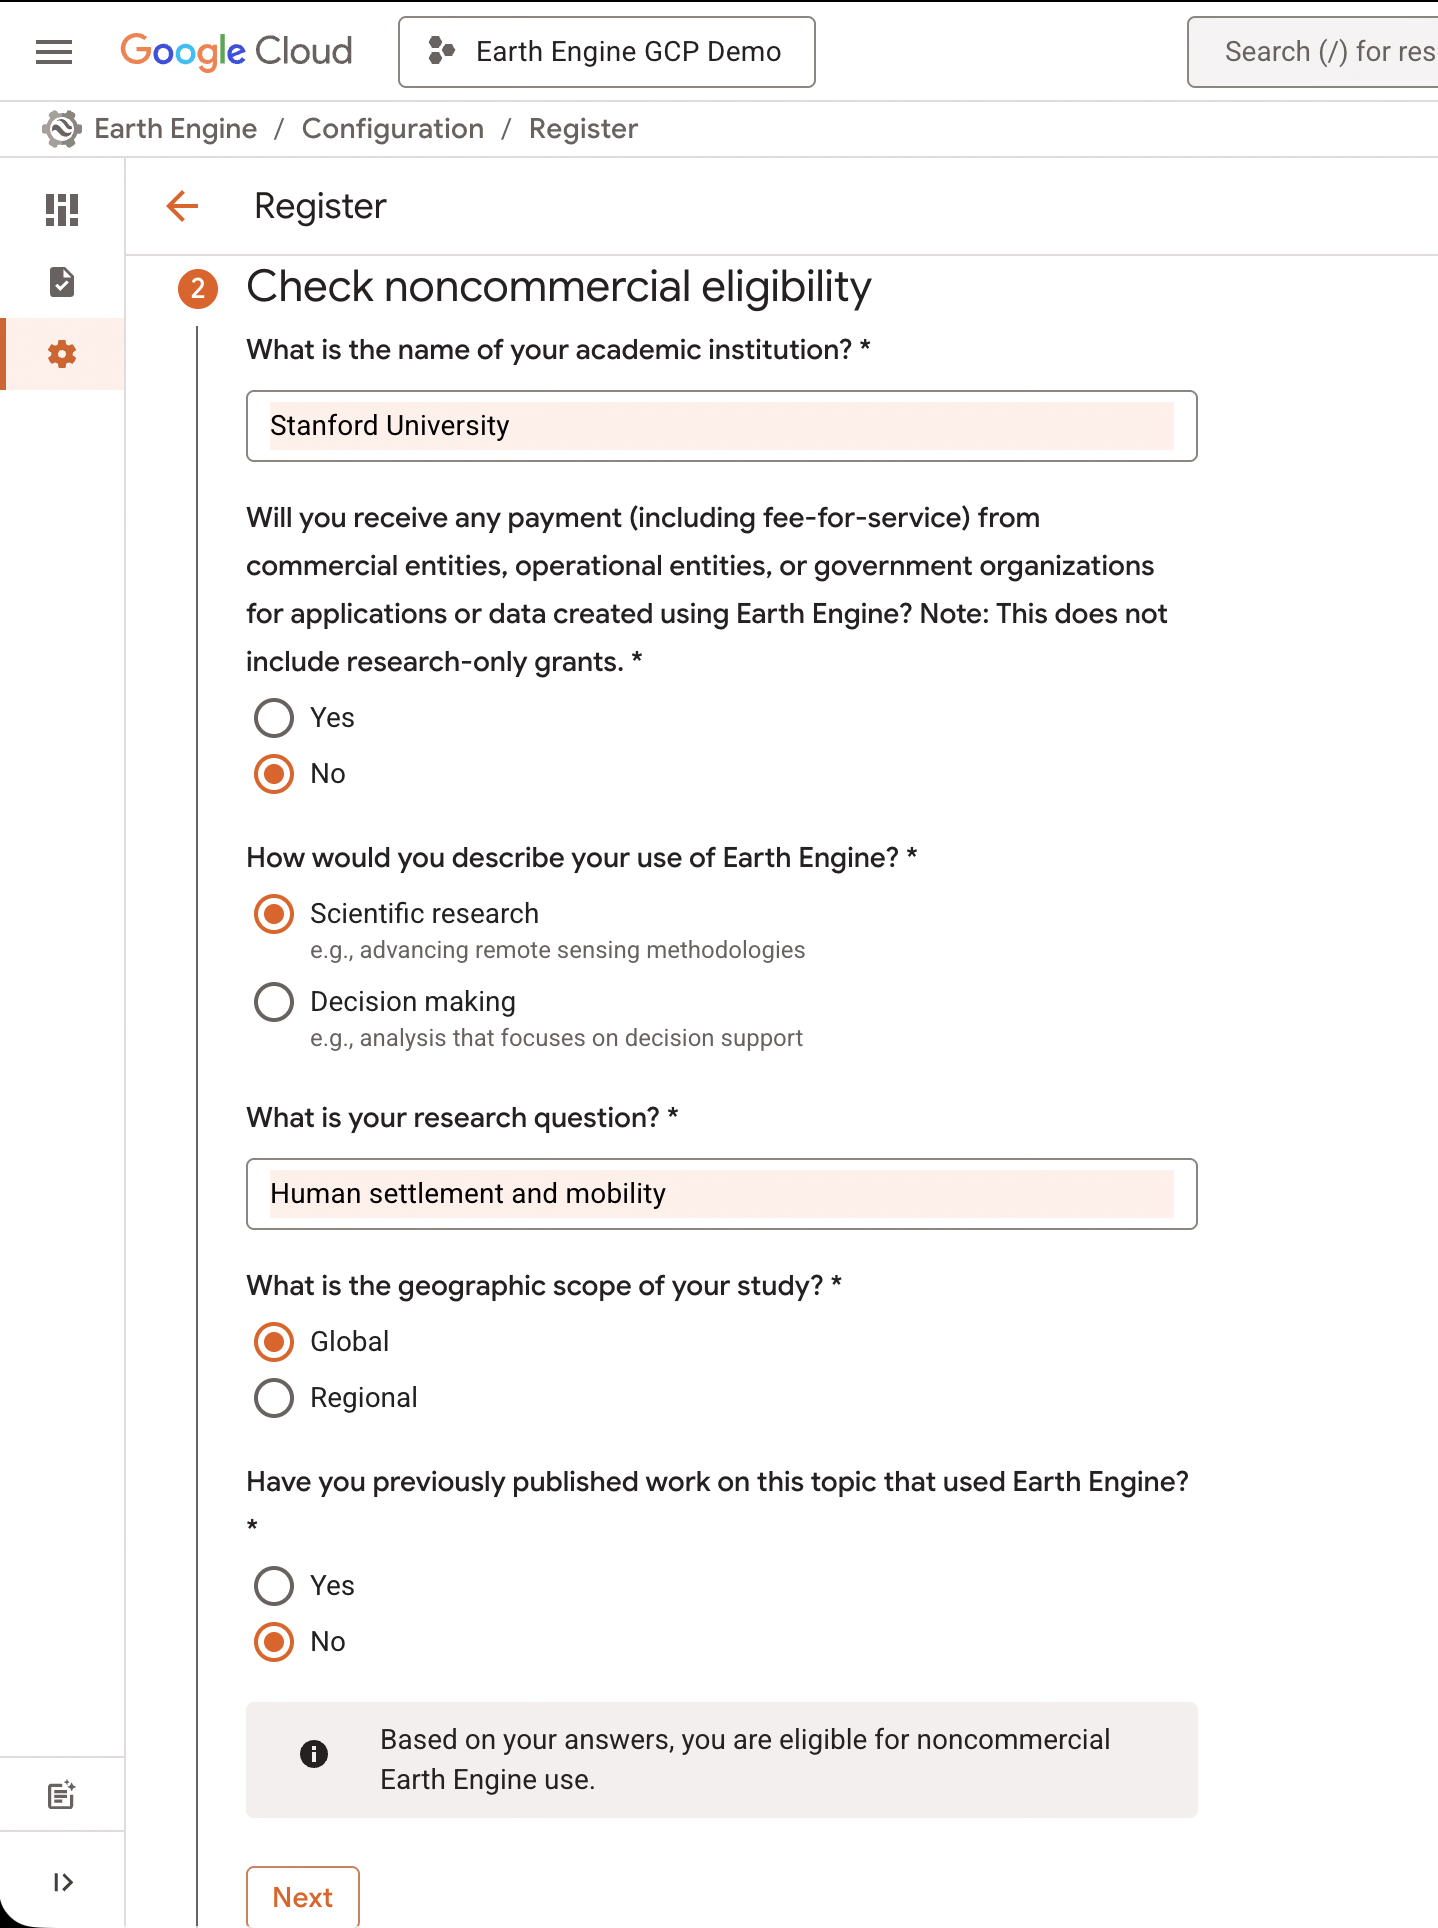
Task: Click the Register breadcrumb item
Action: (x=583, y=128)
